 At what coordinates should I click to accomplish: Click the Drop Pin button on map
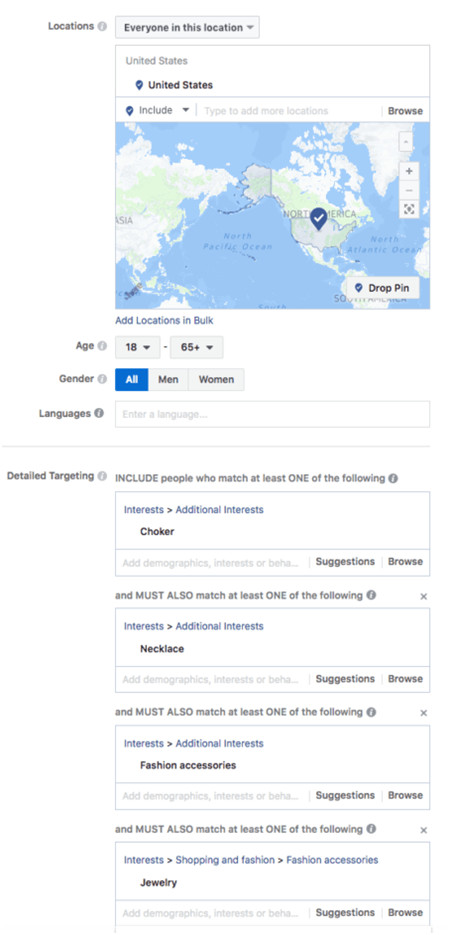(x=383, y=288)
